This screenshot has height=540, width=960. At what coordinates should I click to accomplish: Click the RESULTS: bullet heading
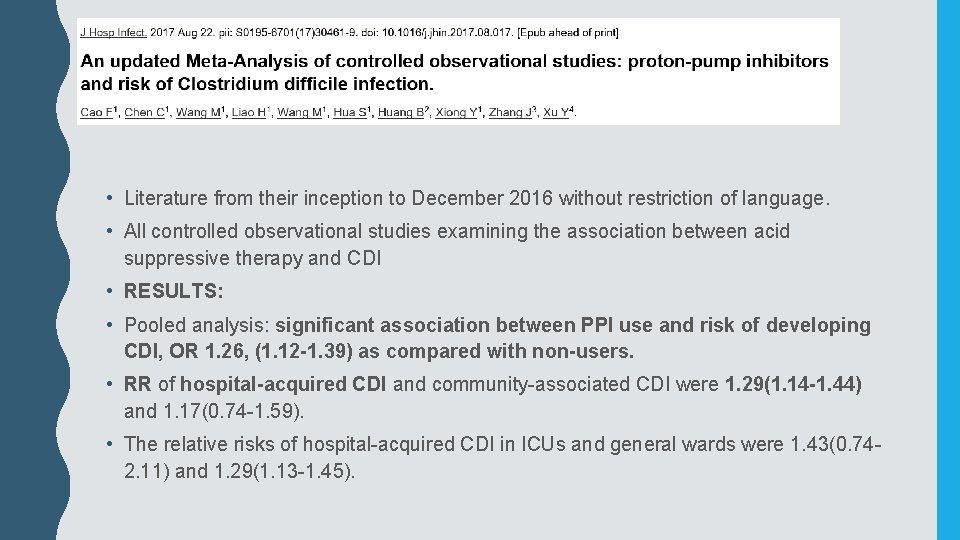[x=174, y=291]
